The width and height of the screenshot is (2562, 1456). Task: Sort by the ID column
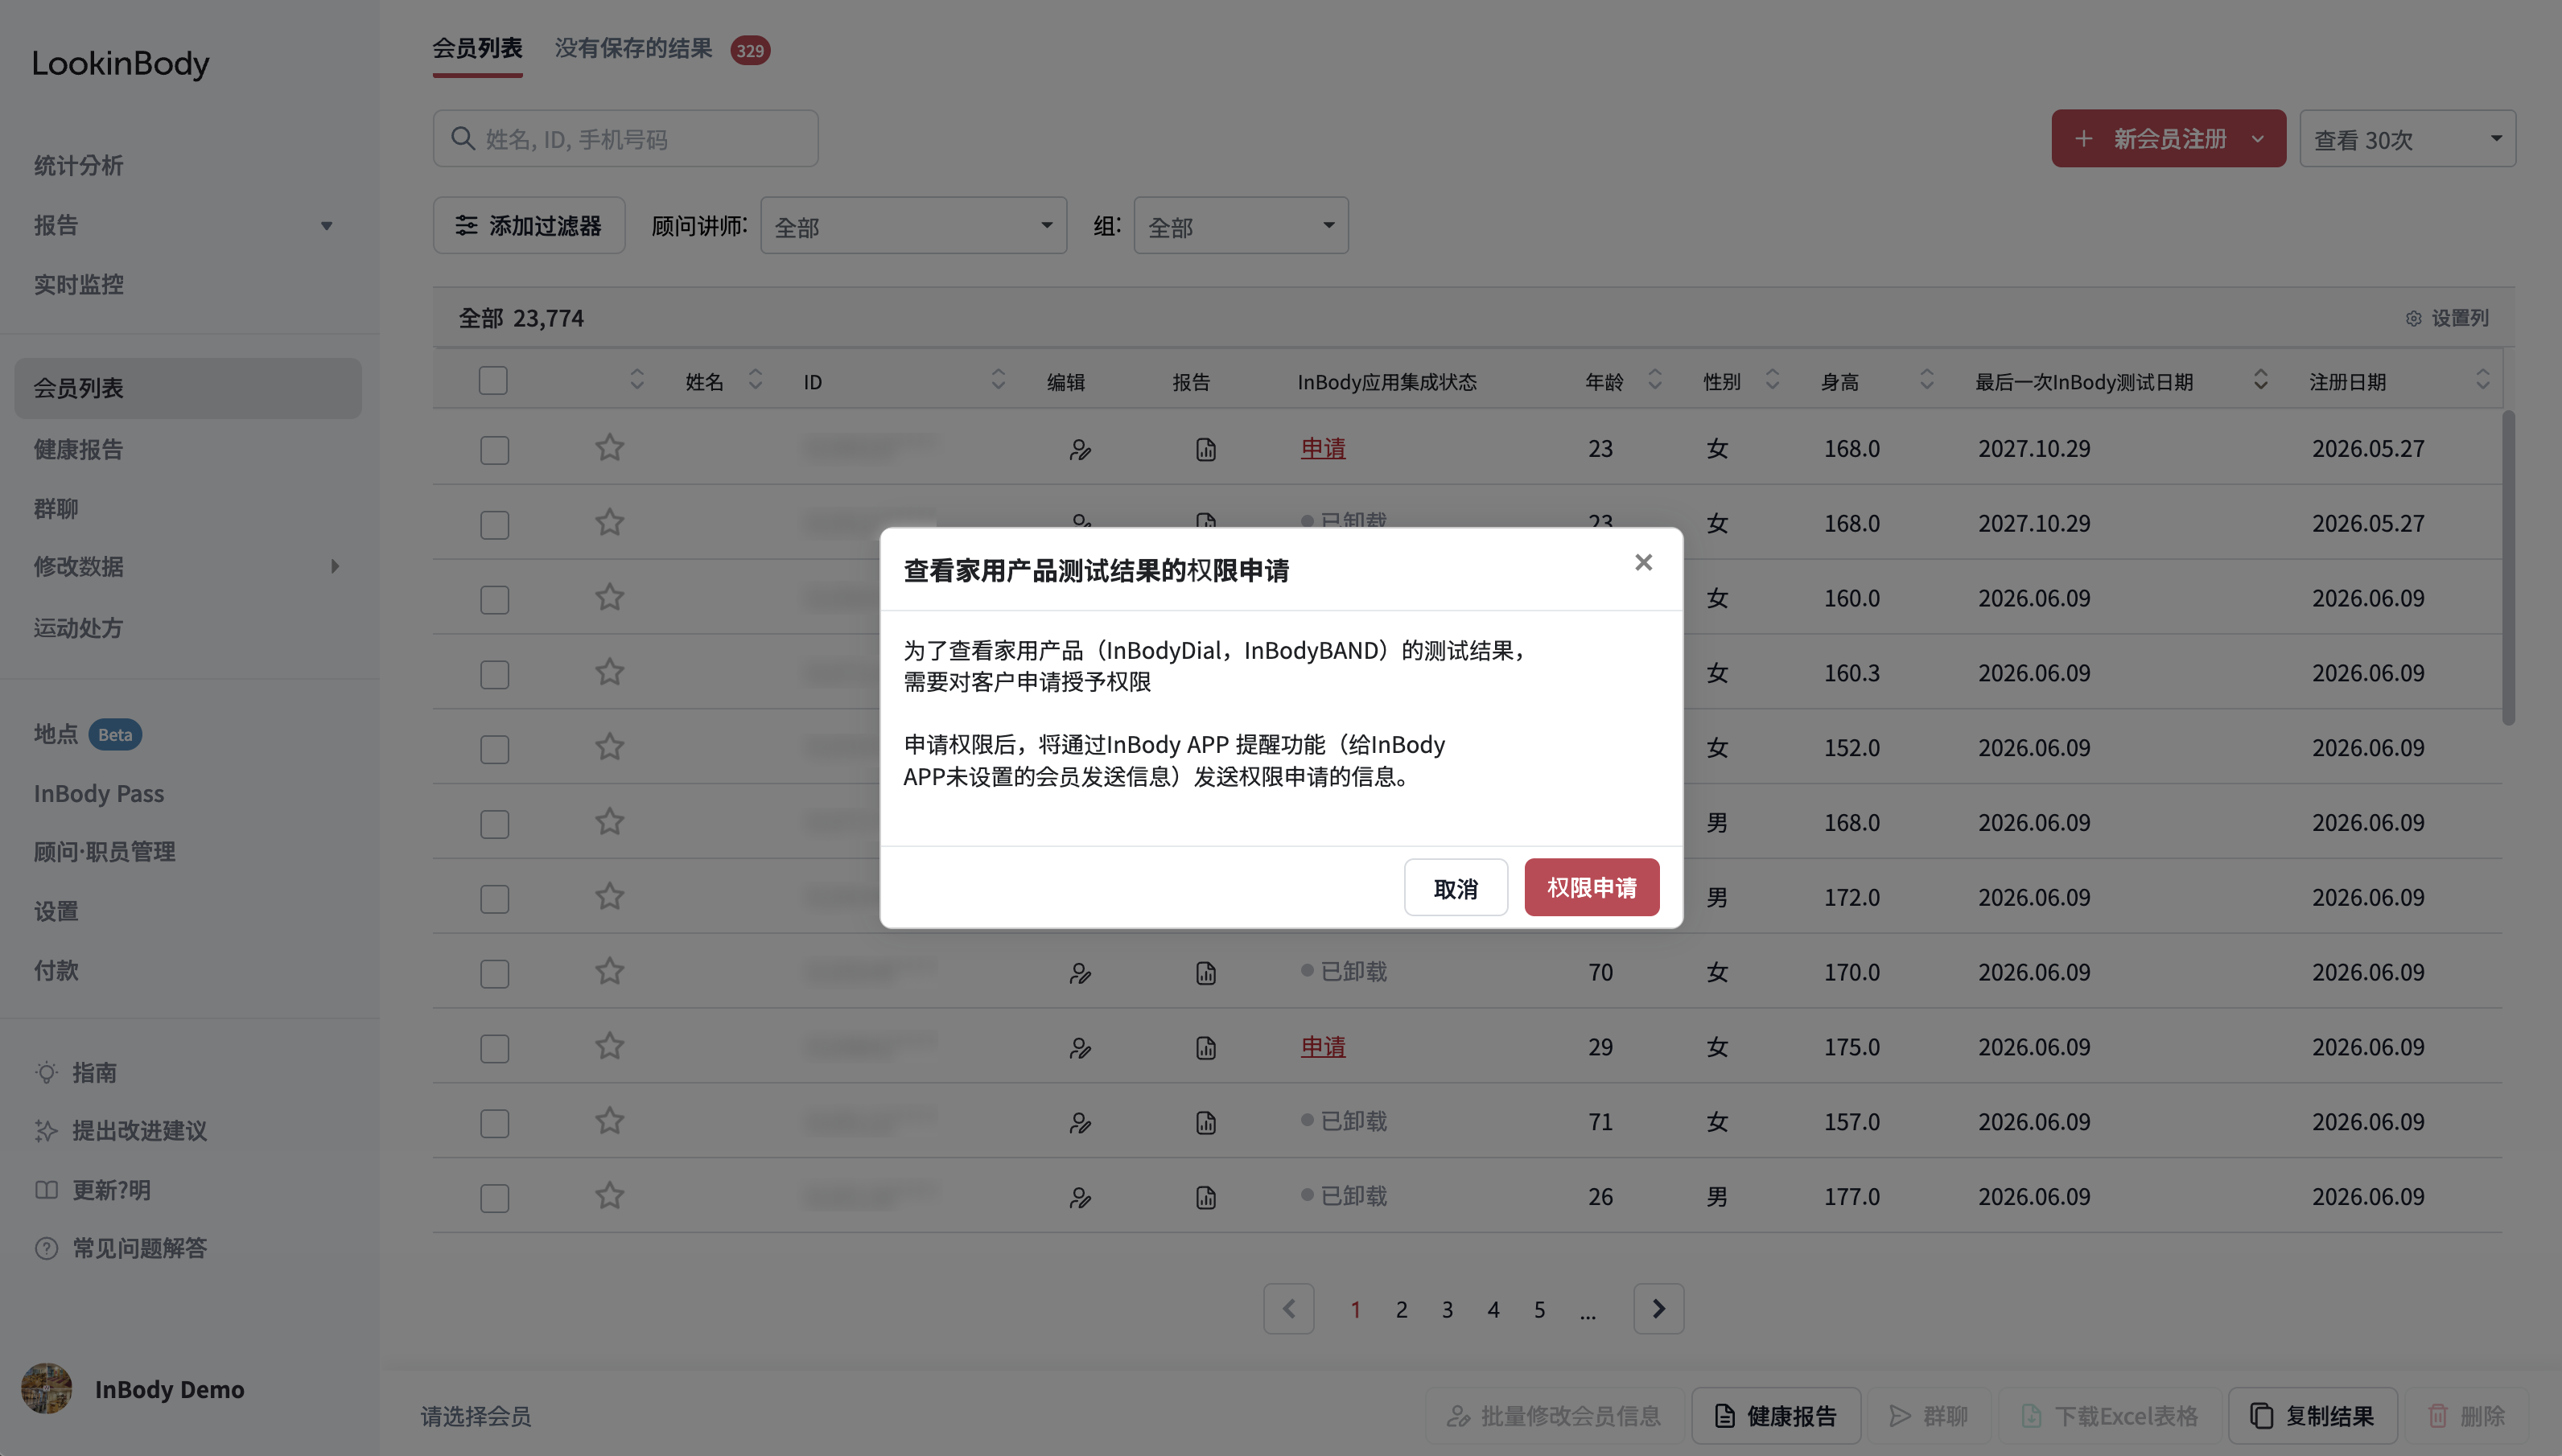click(x=998, y=380)
